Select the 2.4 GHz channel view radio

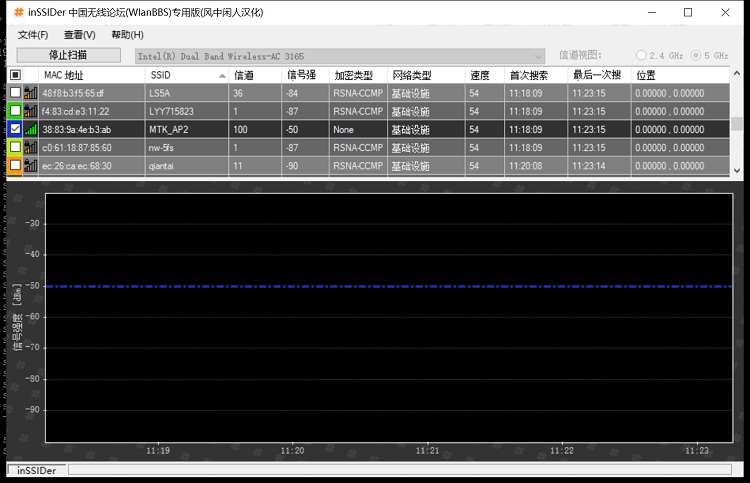click(x=642, y=55)
